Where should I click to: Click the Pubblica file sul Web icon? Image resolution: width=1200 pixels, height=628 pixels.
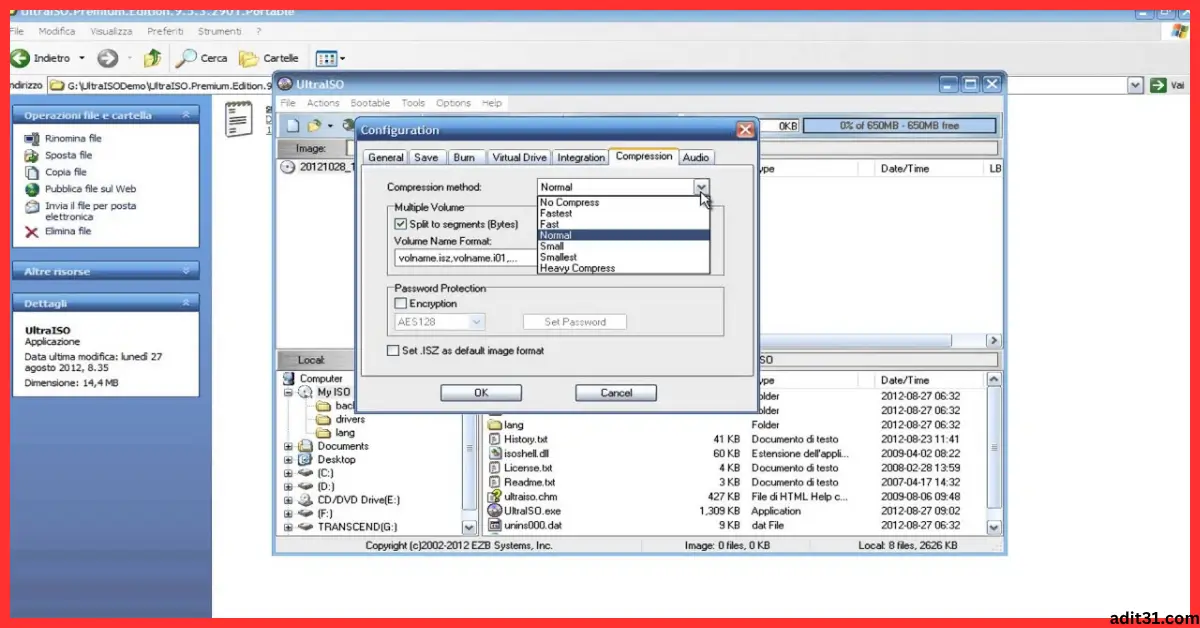(x=32, y=188)
